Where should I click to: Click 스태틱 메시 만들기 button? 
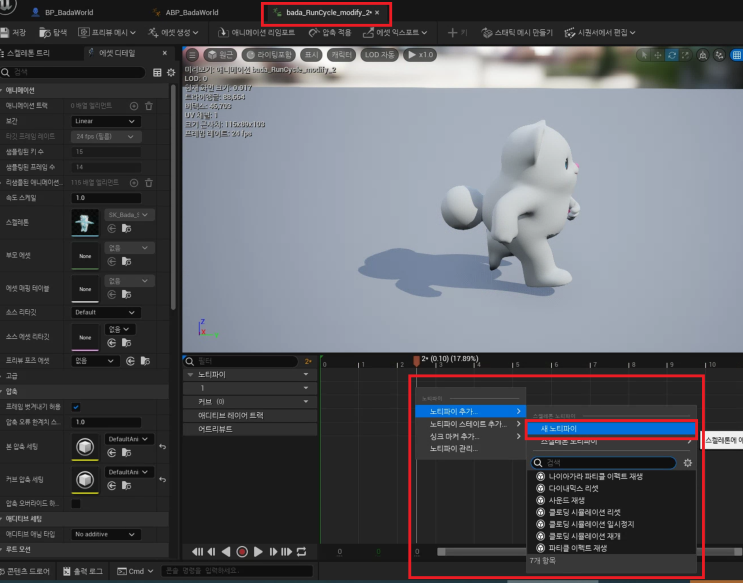[x=517, y=33]
